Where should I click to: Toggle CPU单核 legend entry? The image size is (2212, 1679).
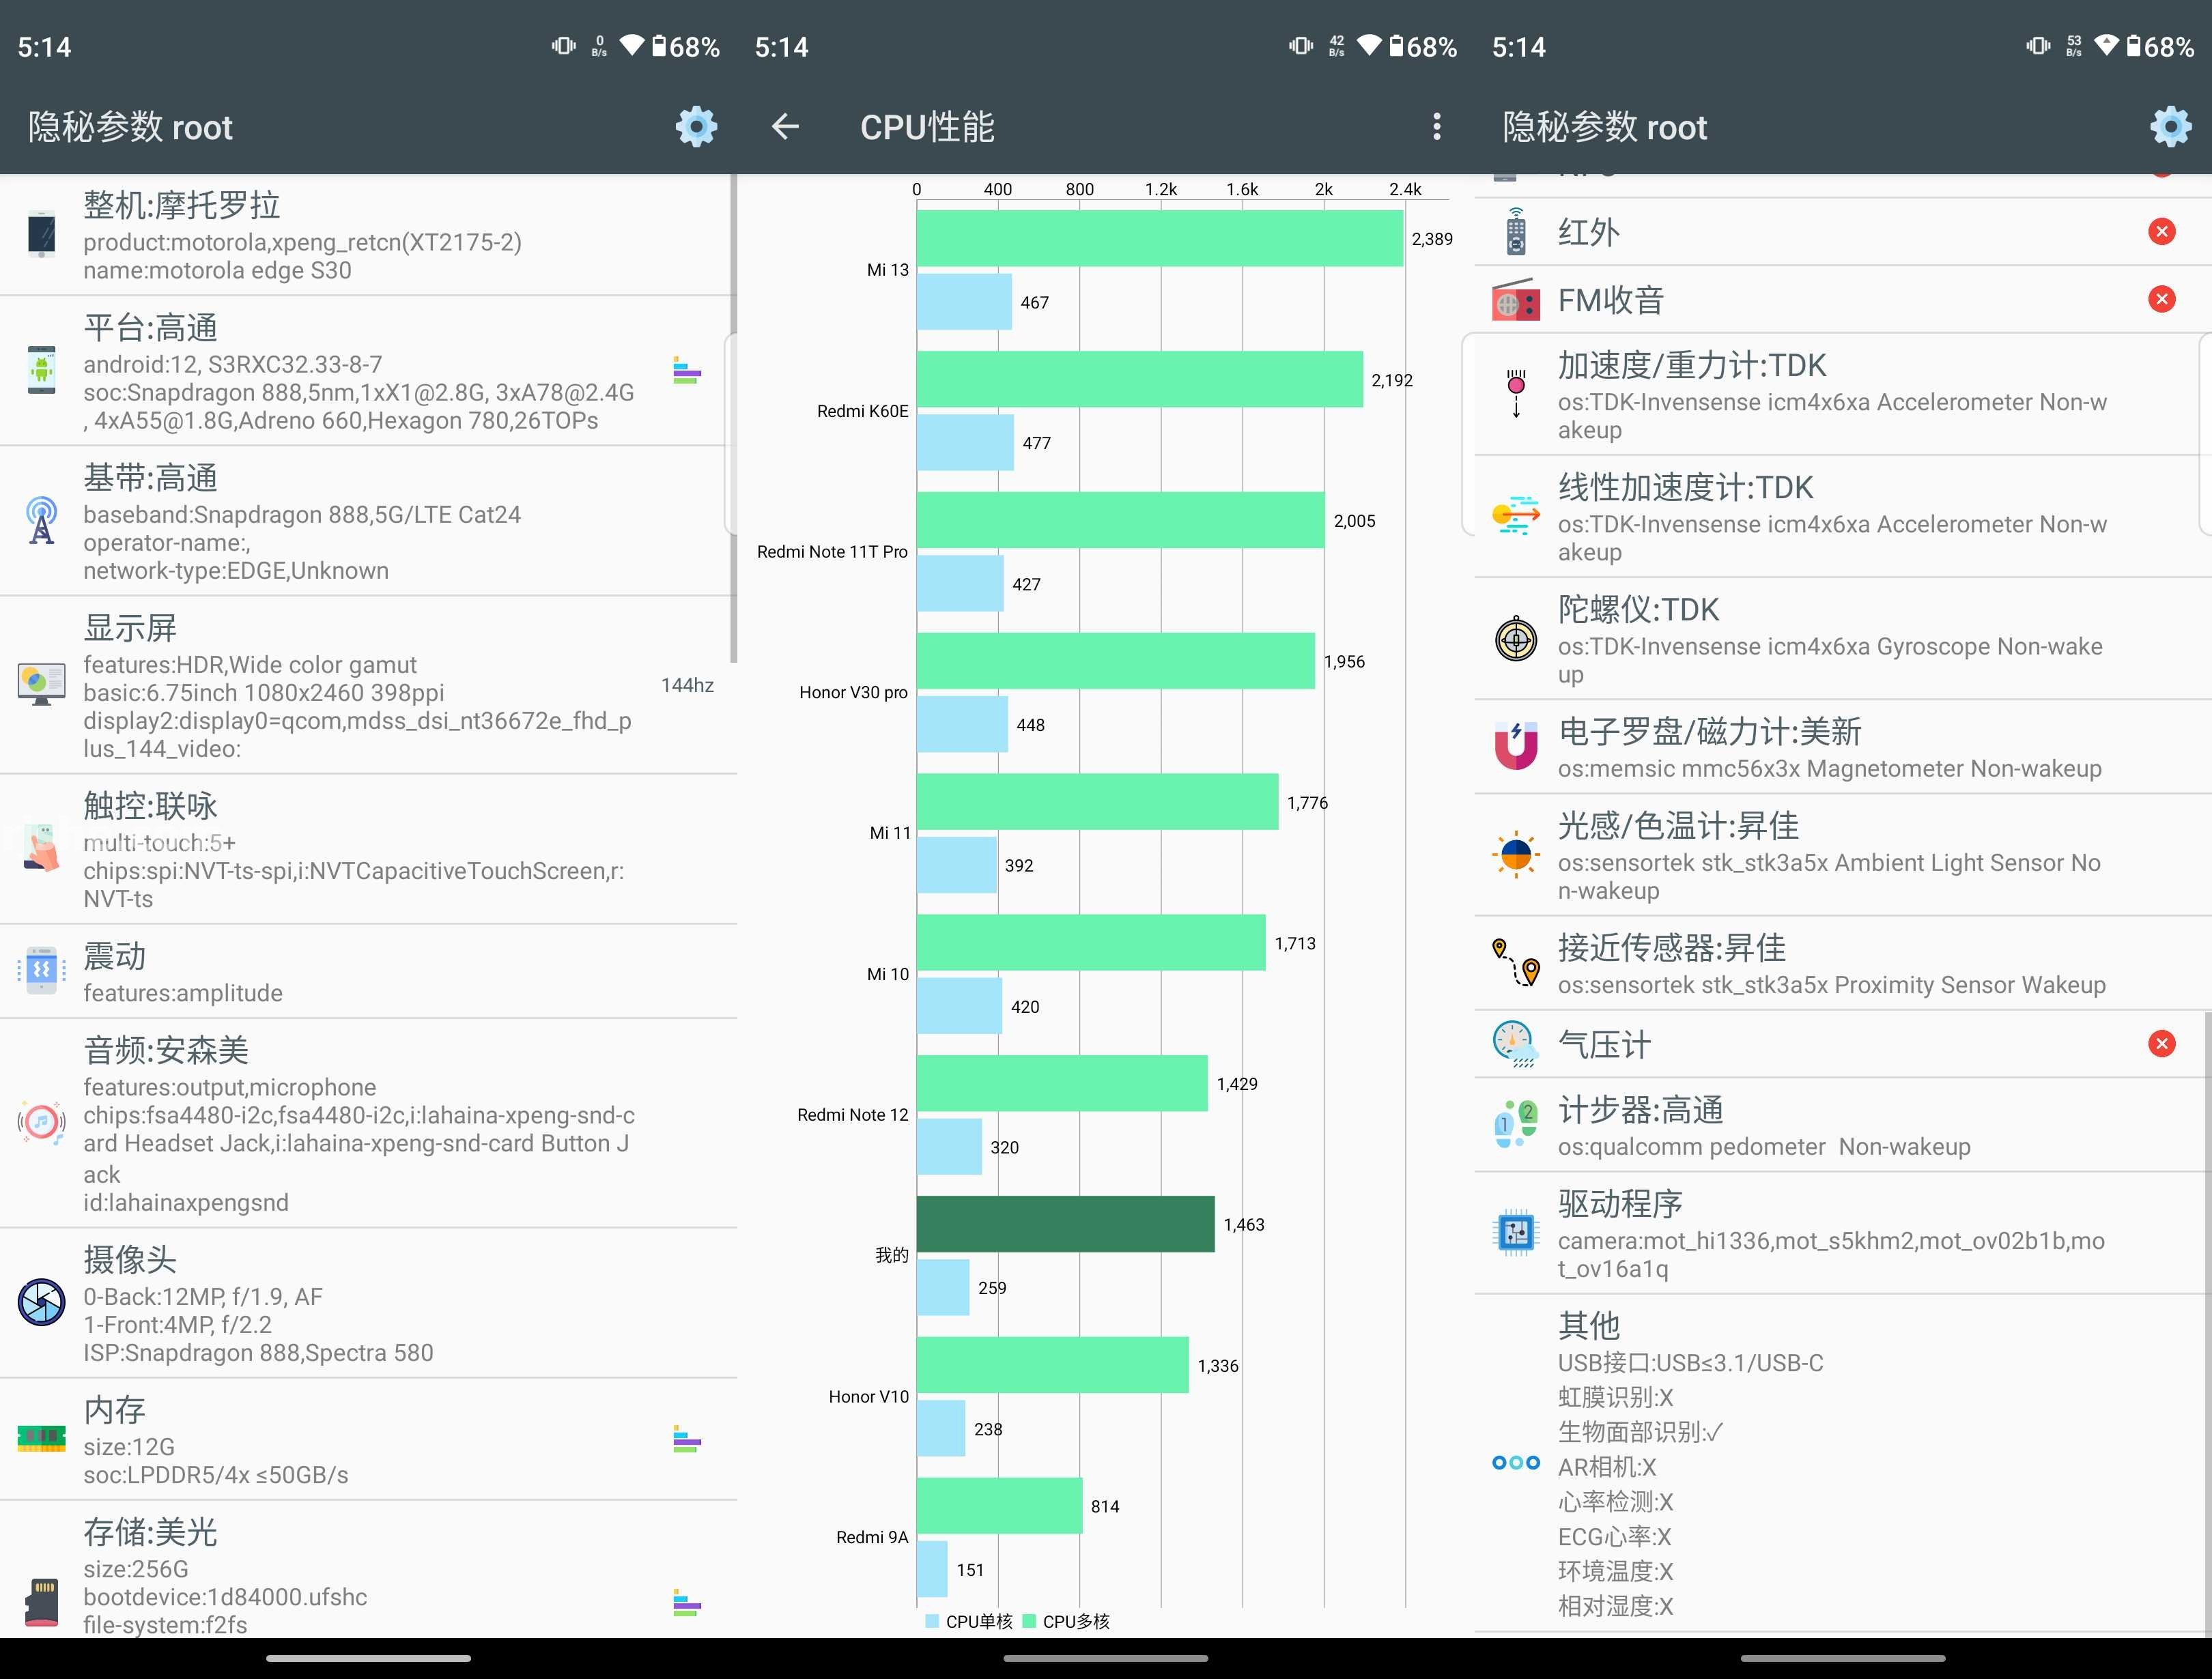(x=969, y=1621)
